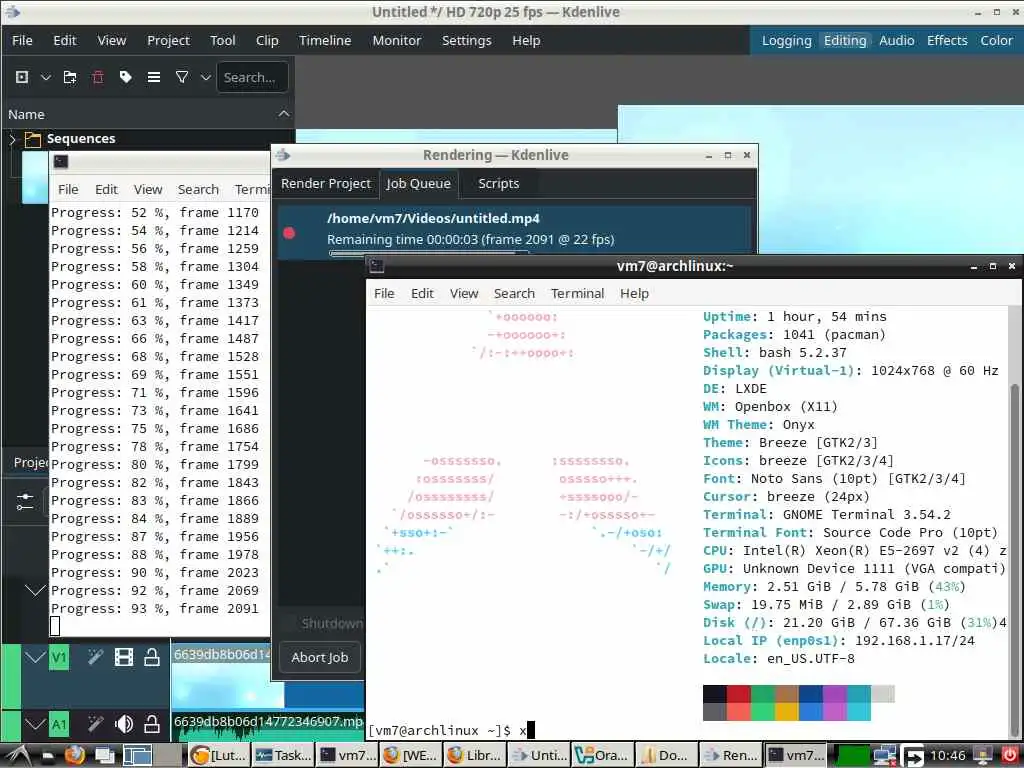This screenshot has height=768, width=1024.
Task: Switch to Render Project tab
Action: point(326,184)
